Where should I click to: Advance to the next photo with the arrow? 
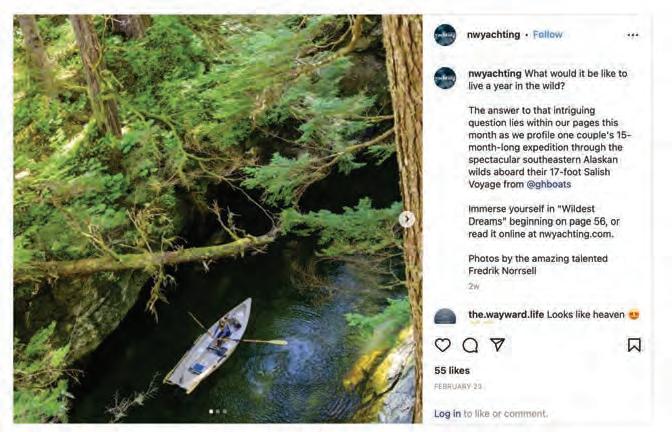coord(407,219)
